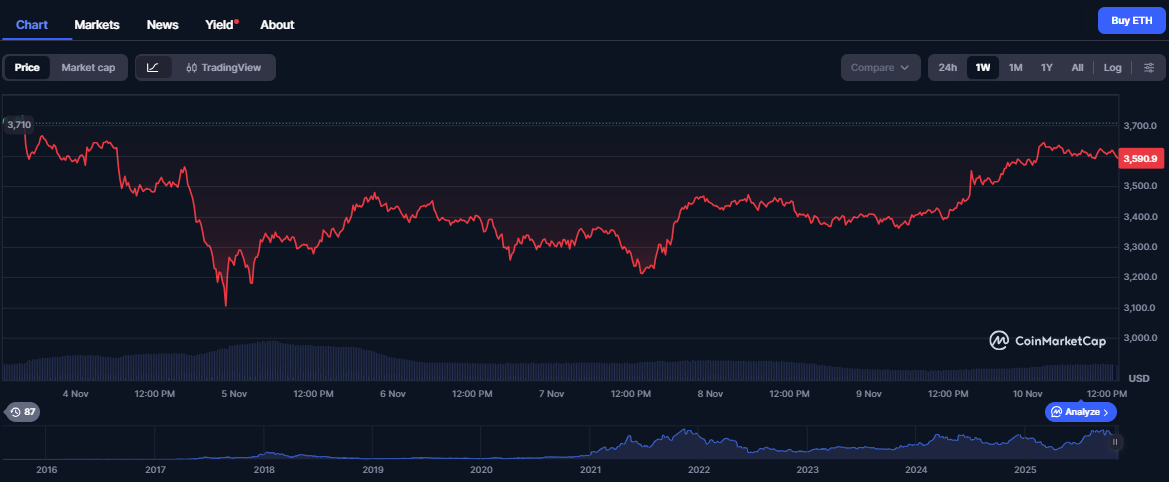This screenshot has width=1169, height=482.
Task: Click the red current price label 3,590.9
Action: (x=1140, y=159)
